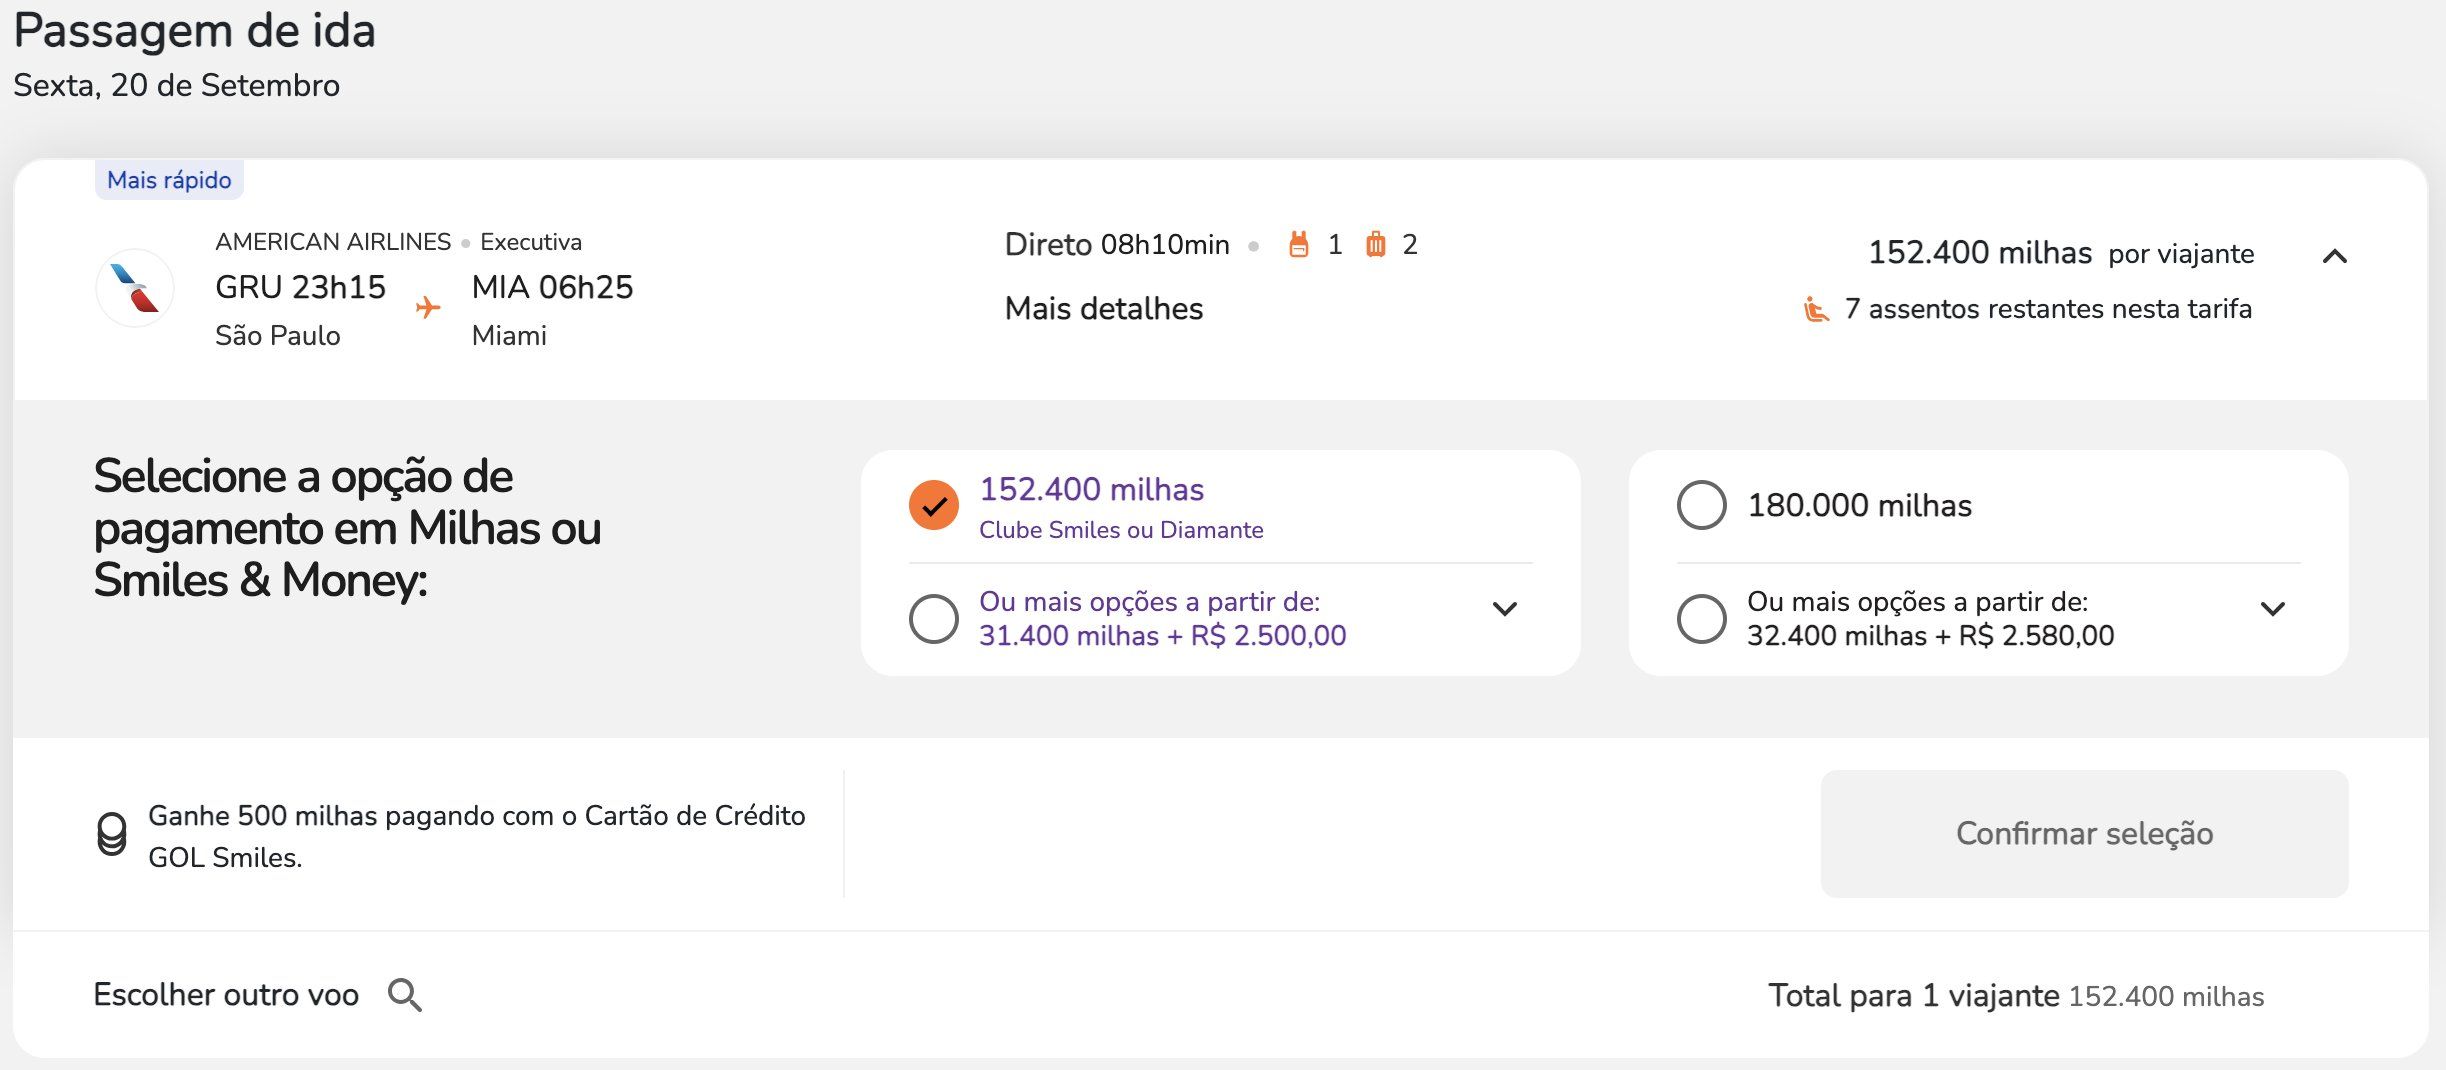Click the American Airlines logo
2446x1070 pixels.
tap(135, 288)
